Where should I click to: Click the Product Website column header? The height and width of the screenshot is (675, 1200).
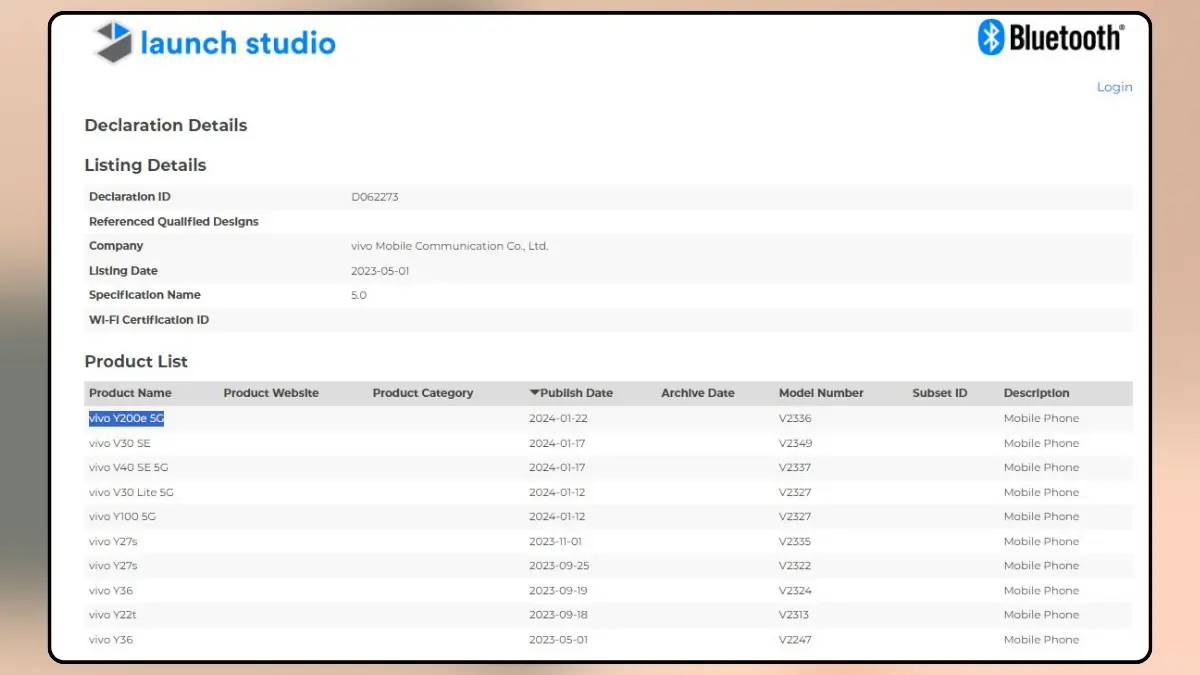(x=271, y=393)
